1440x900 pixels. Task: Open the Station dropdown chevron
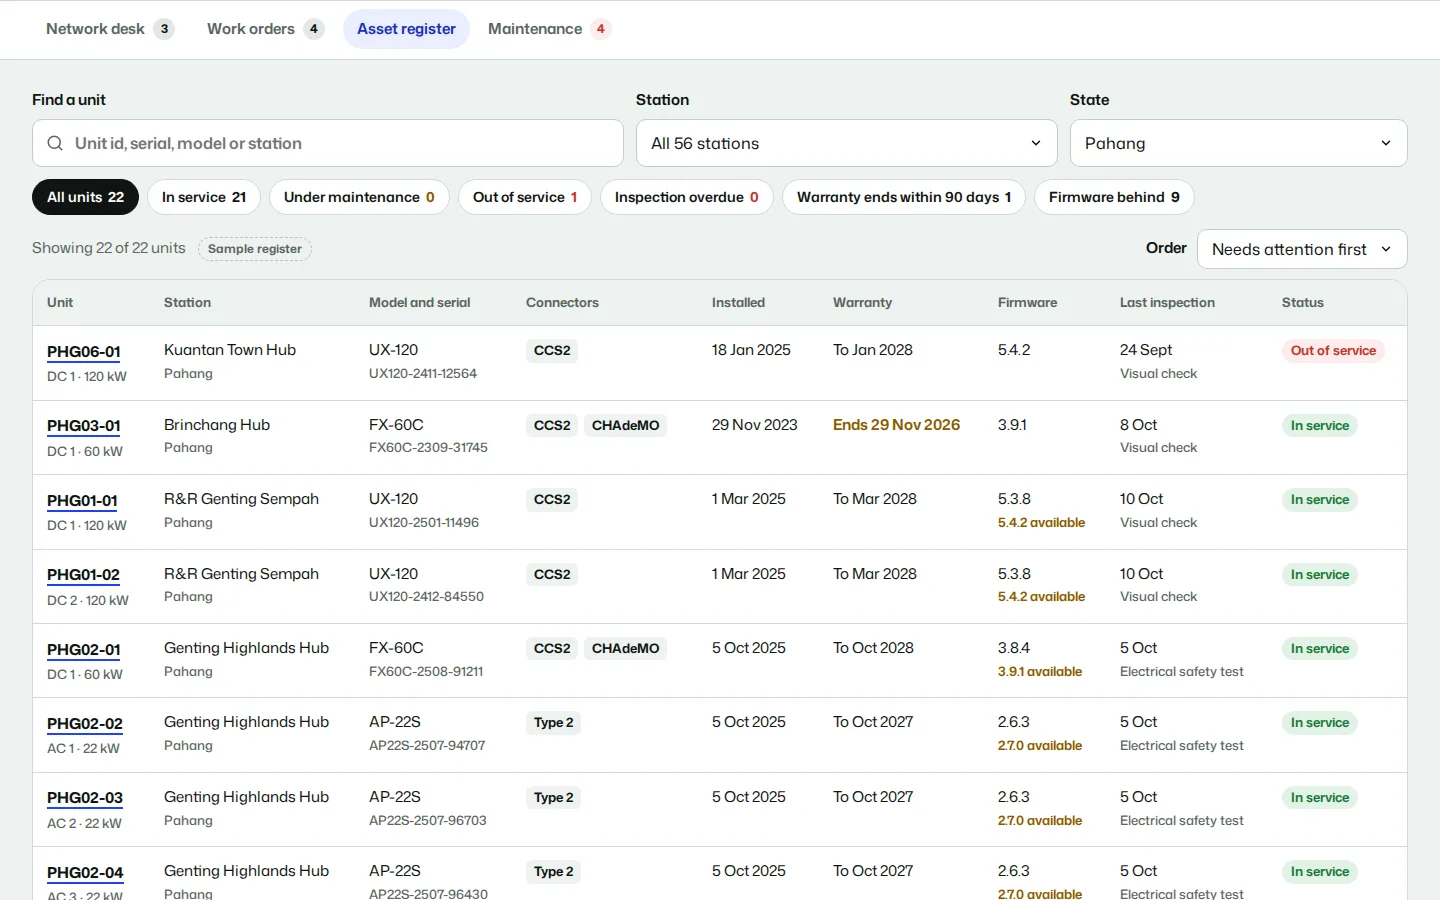click(1036, 143)
